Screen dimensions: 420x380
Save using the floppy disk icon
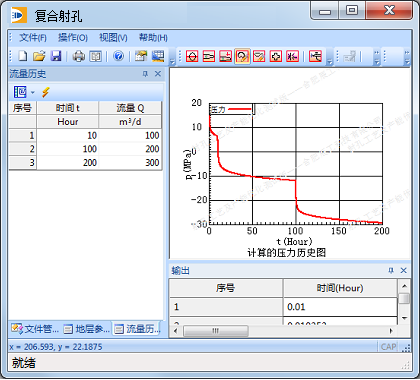56,56
